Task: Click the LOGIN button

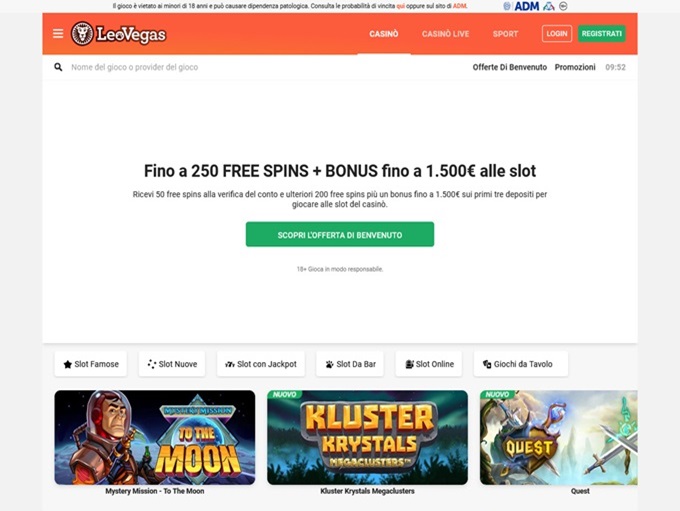Action: [x=557, y=34]
